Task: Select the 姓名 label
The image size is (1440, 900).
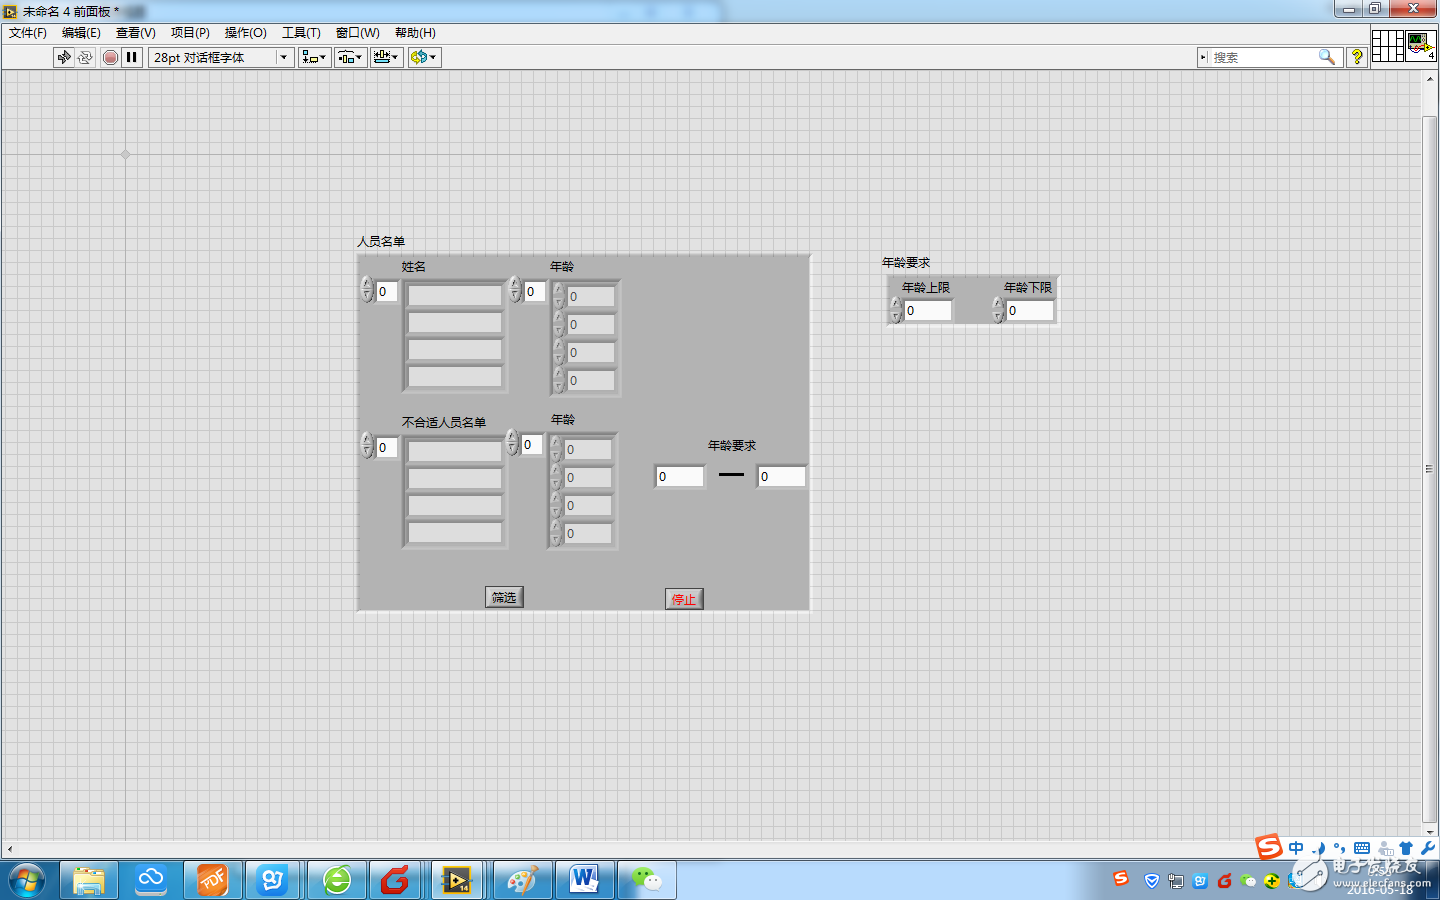Action: (x=414, y=266)
